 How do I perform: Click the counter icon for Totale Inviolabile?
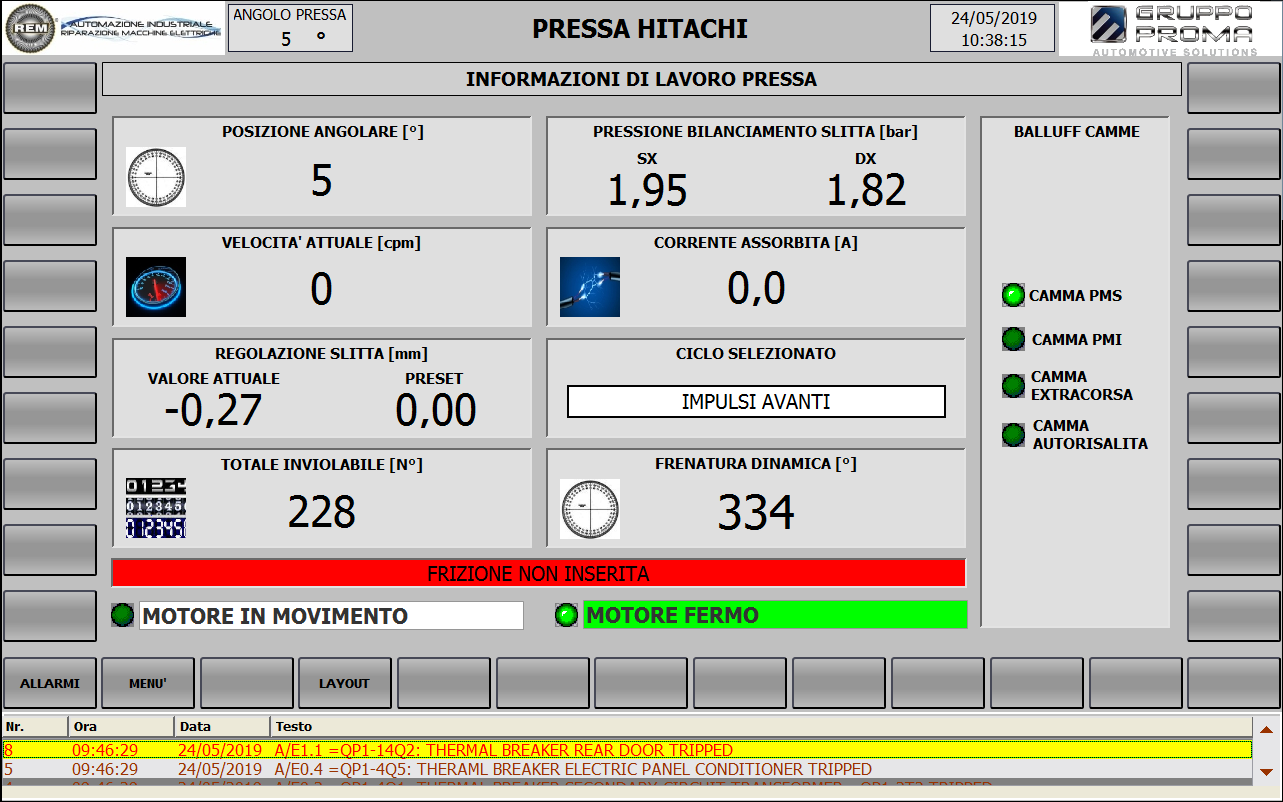click(x=156, y=508)
